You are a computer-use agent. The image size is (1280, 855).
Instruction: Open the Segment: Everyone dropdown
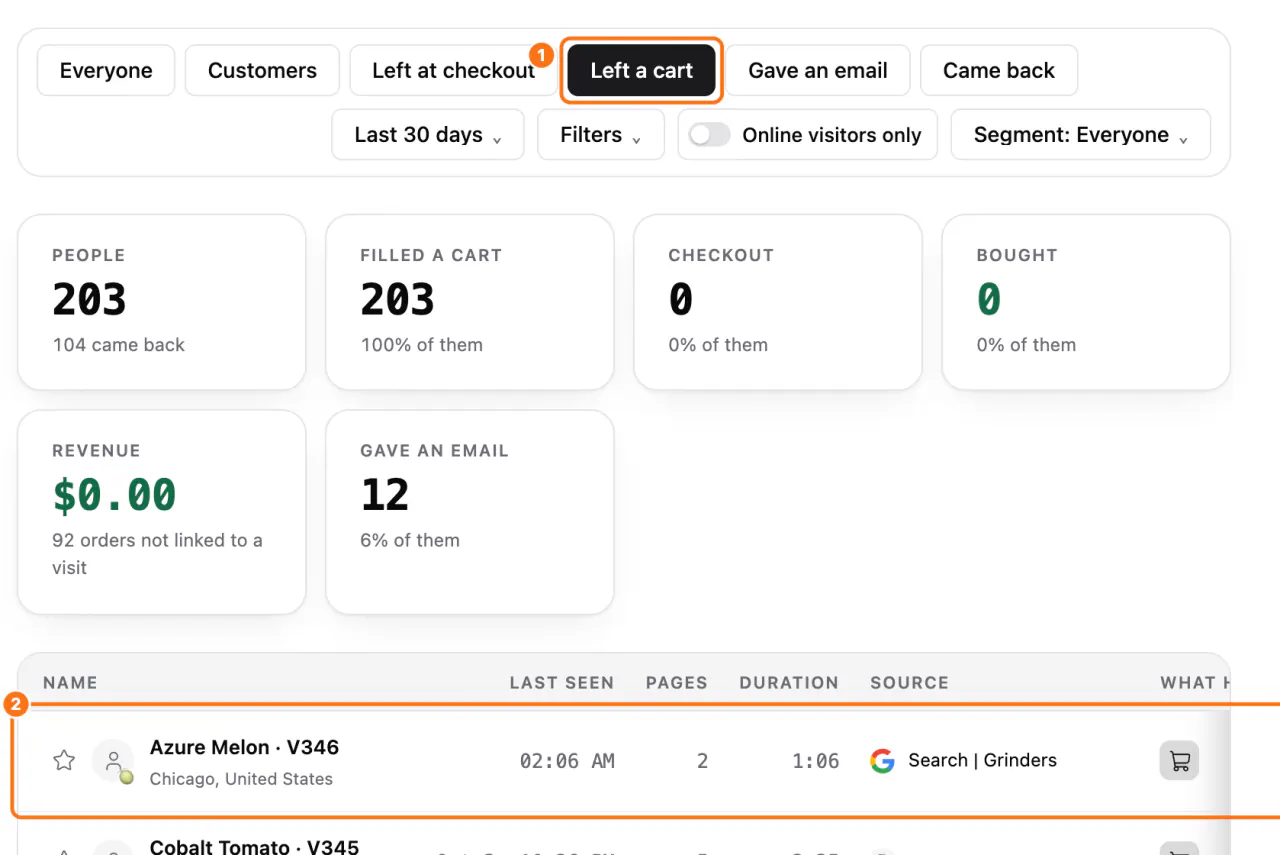click(x=1080, y=135)
